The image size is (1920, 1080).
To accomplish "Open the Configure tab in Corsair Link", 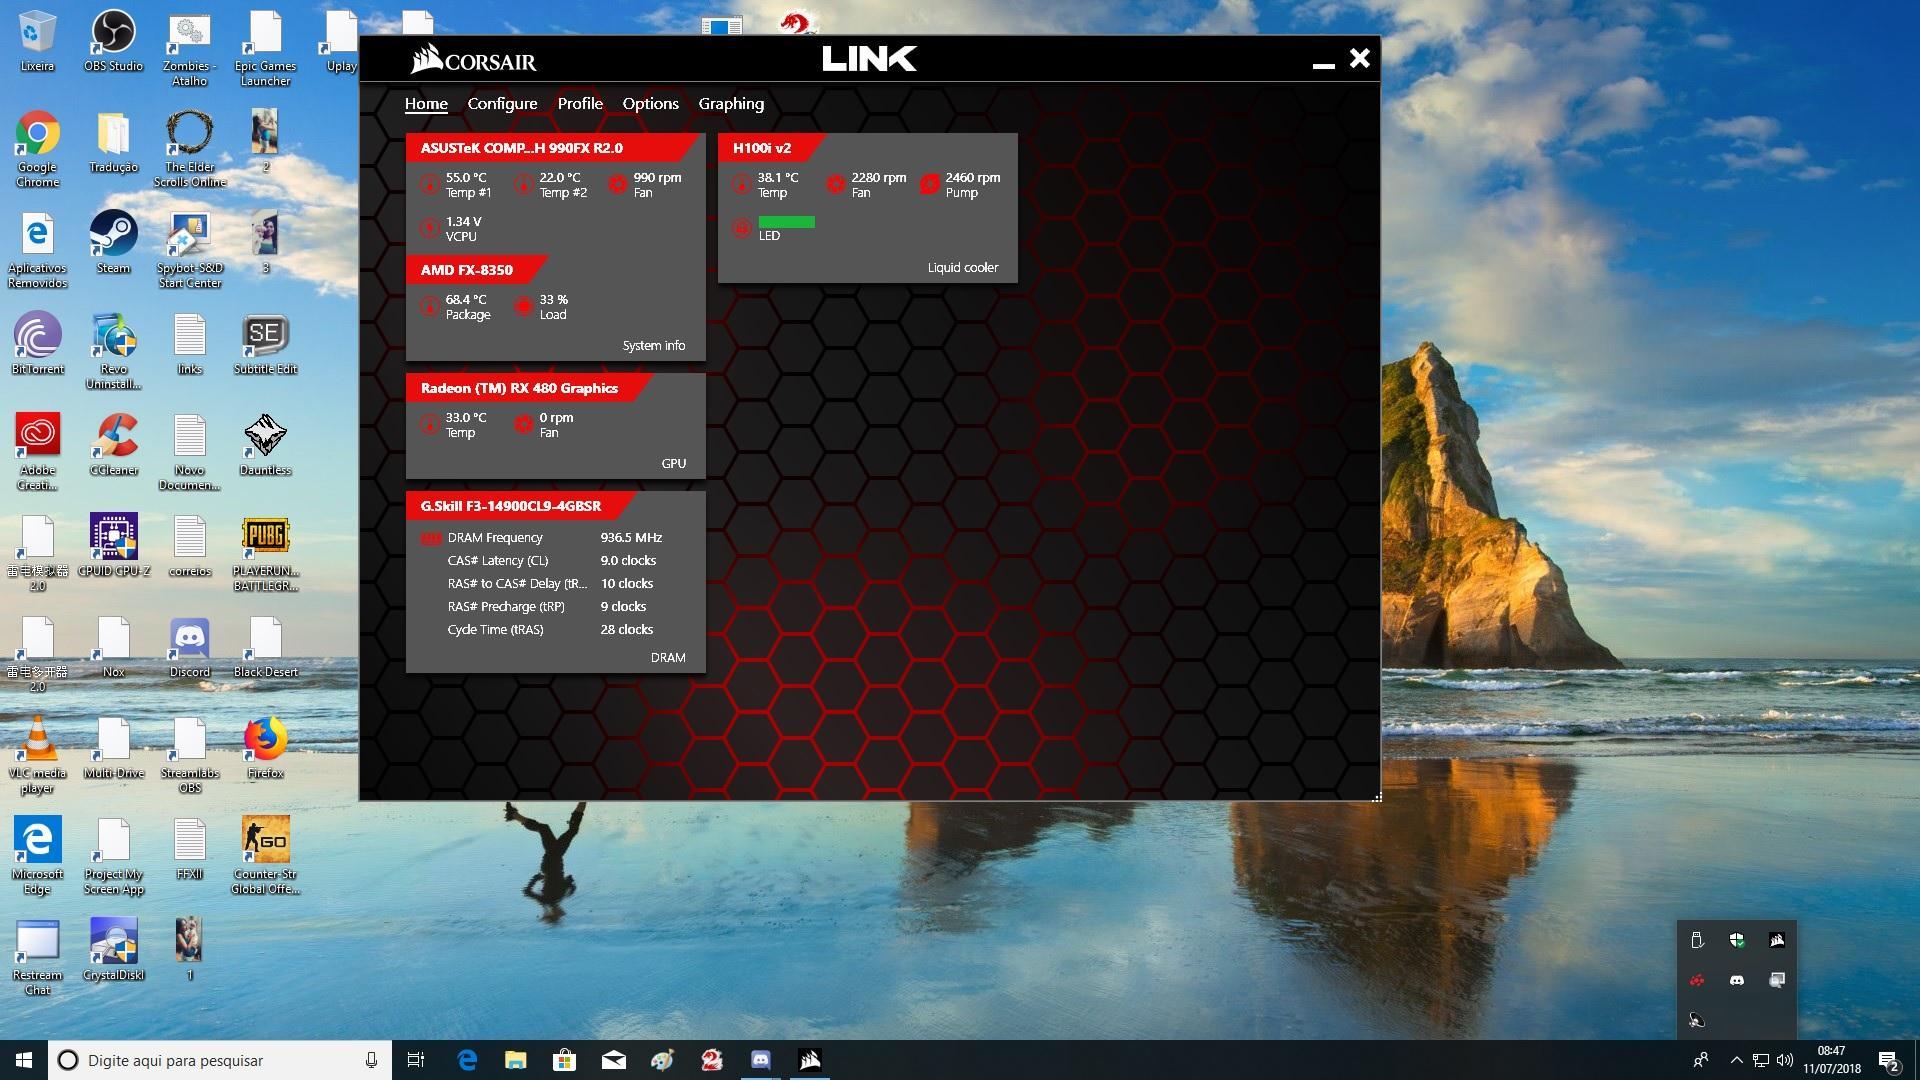I will [502, 104].
